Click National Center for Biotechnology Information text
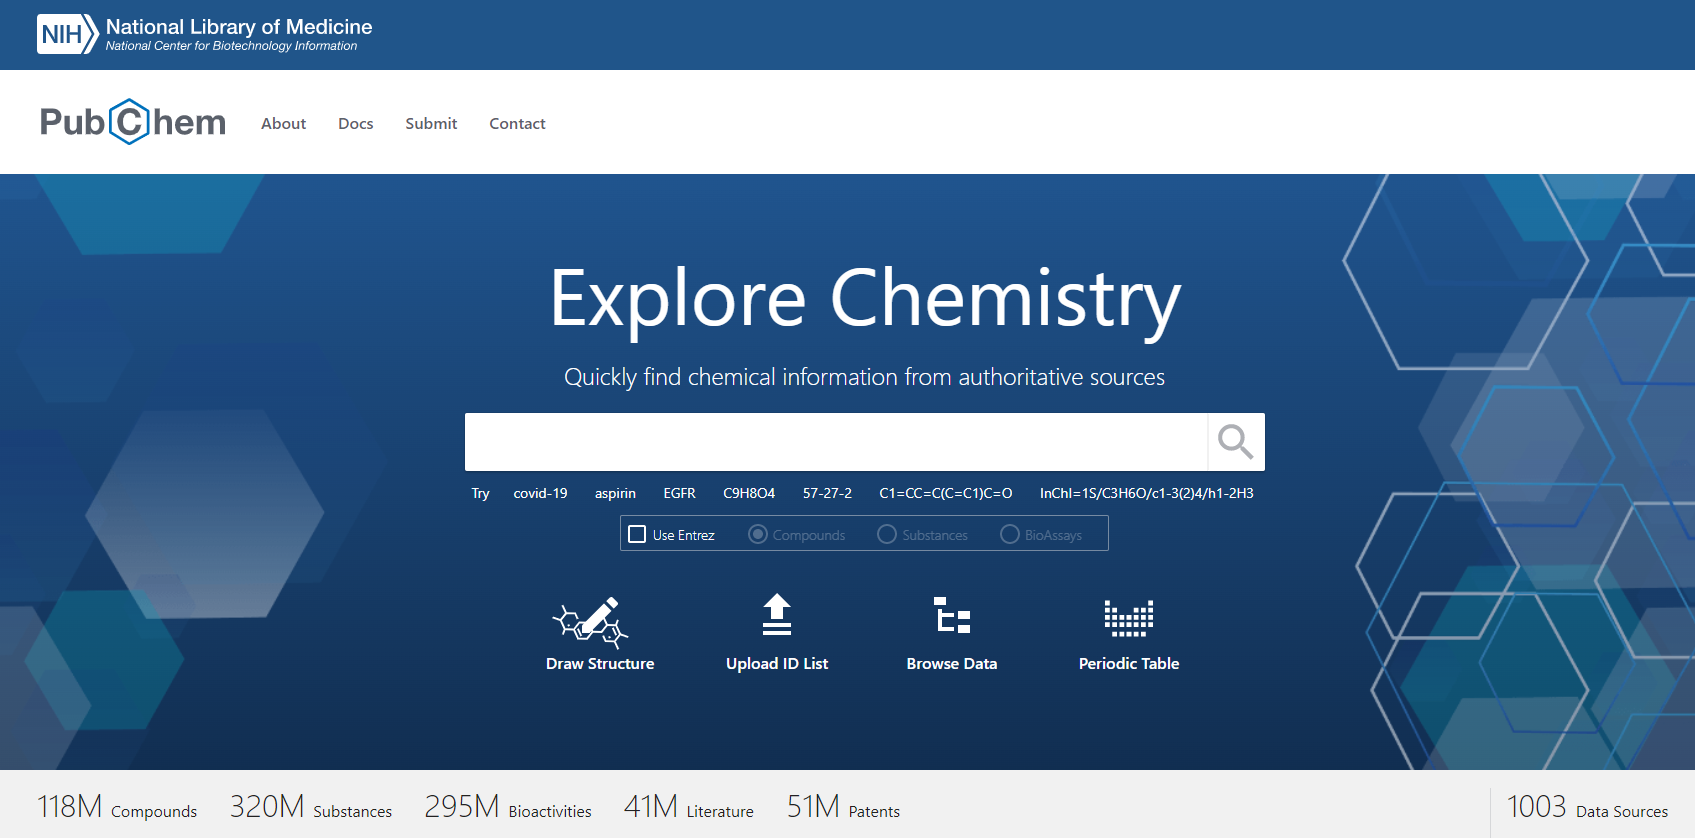Screen dimensions: 1695x838 coord(231,46)
